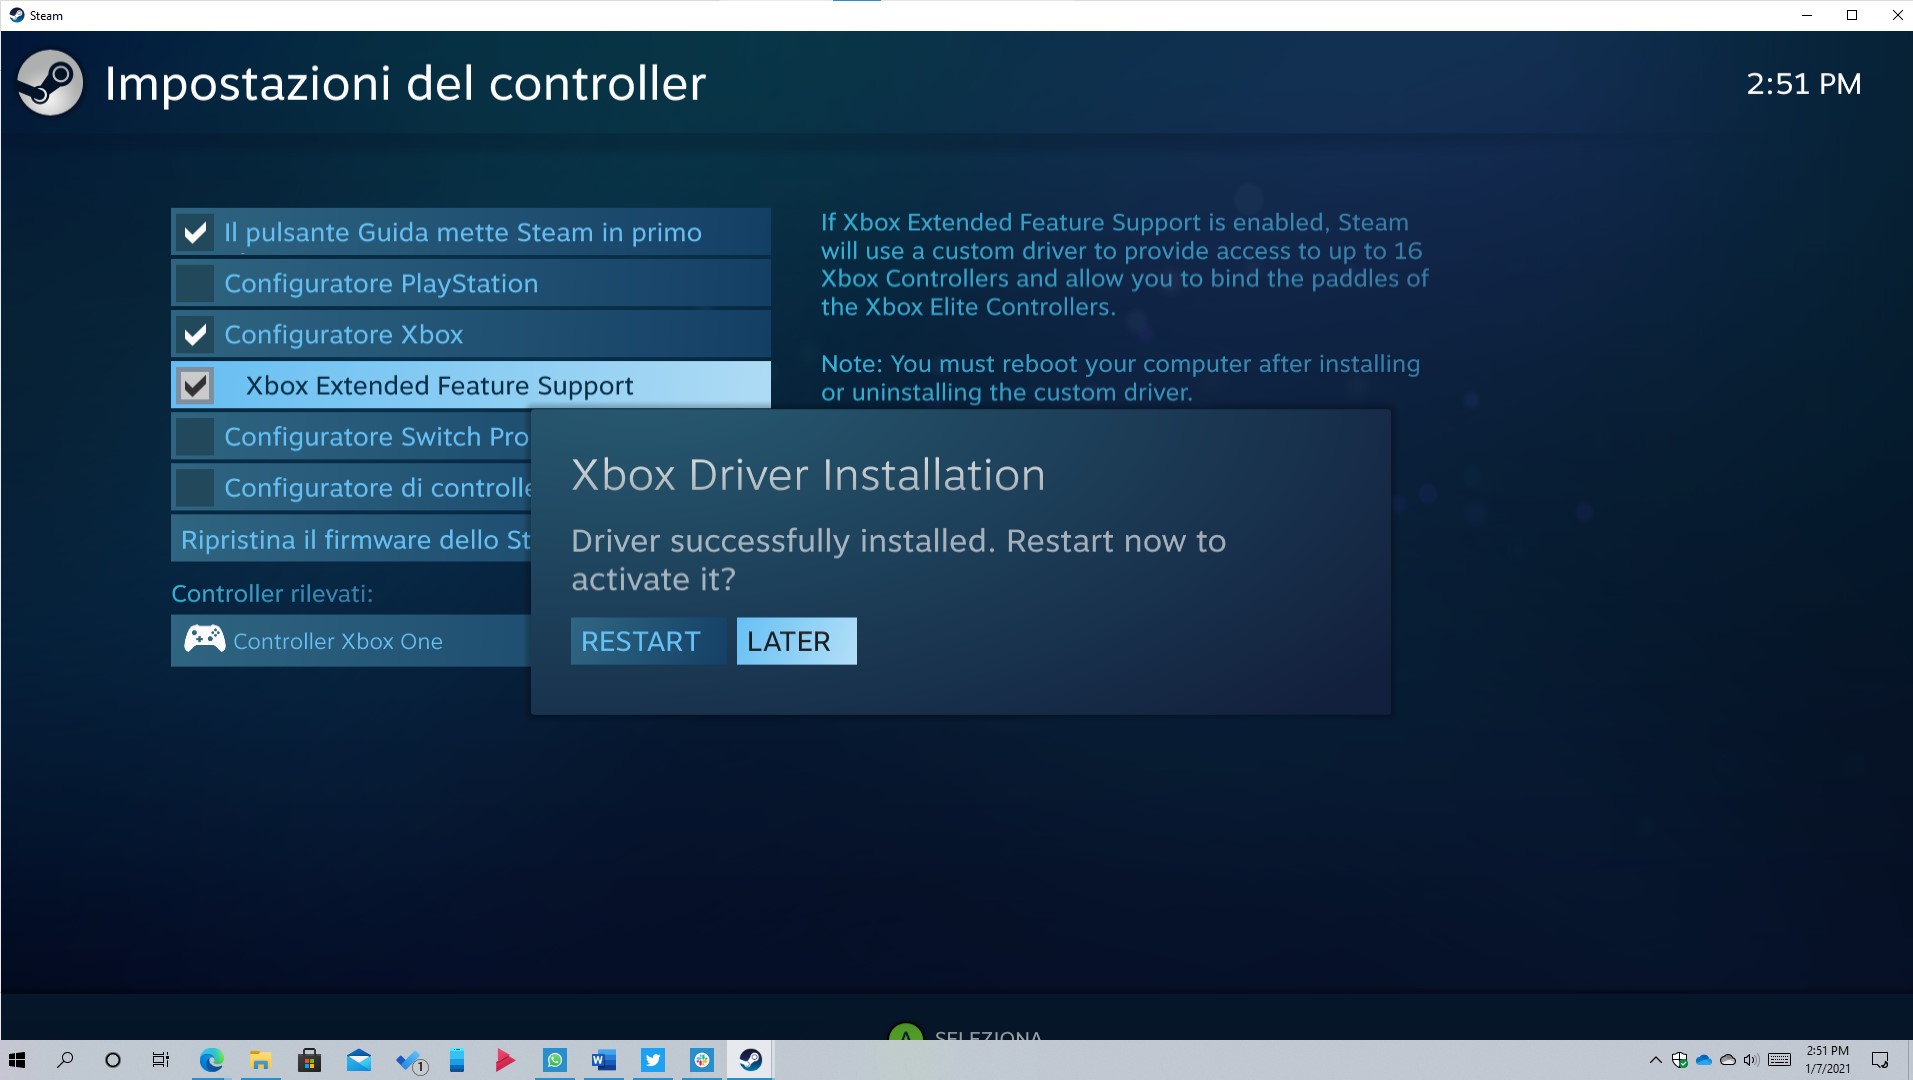This screenshot has width=1913, height=1080.
Task: Toggle Xbox Extended Feature Support checkbox
Action: 195,386
